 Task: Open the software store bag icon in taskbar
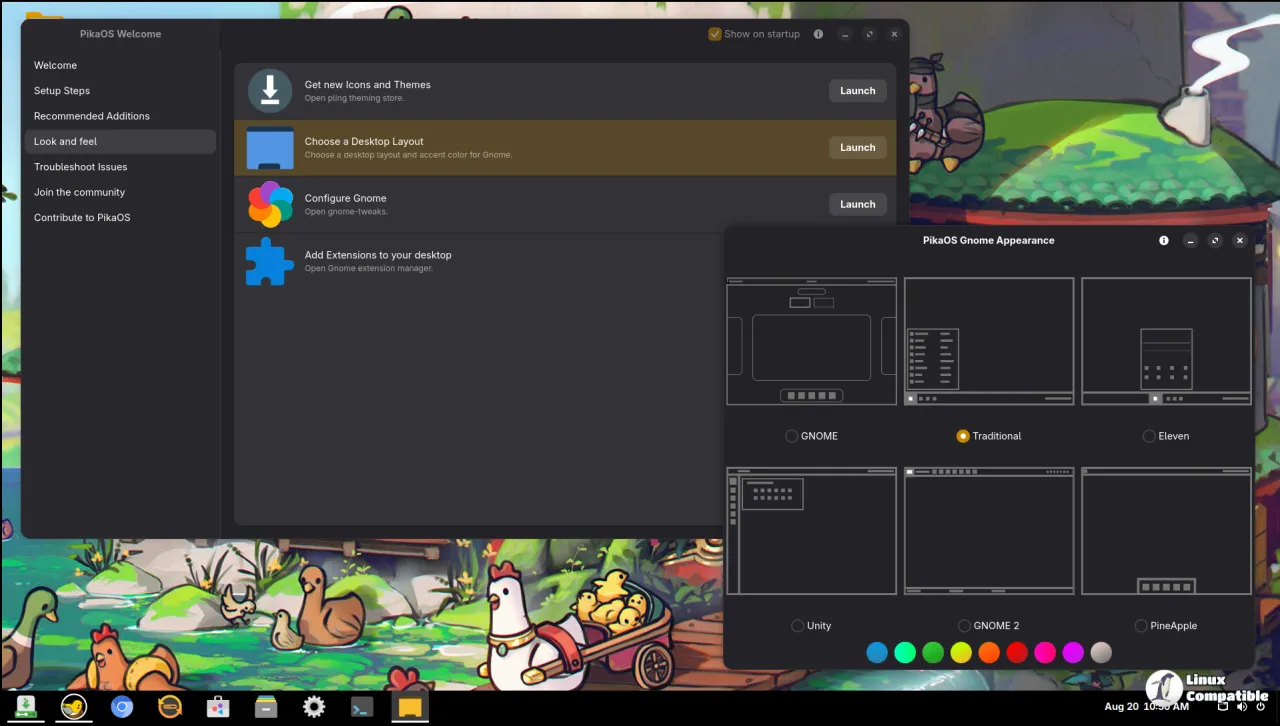[218, 707]
